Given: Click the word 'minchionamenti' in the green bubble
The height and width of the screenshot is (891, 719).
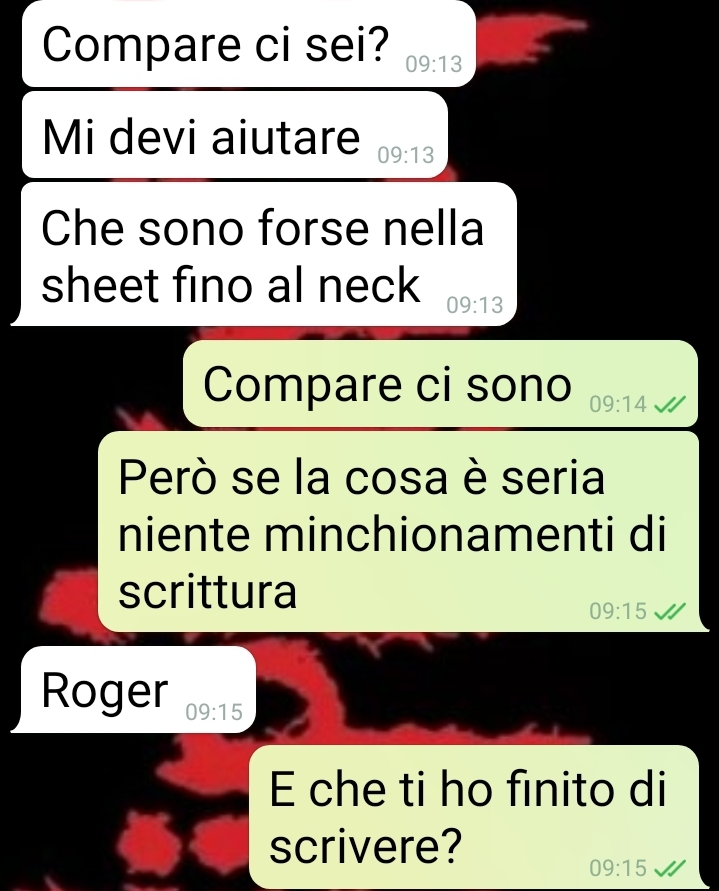Looking at the screenshot, I should click(439, 534).
